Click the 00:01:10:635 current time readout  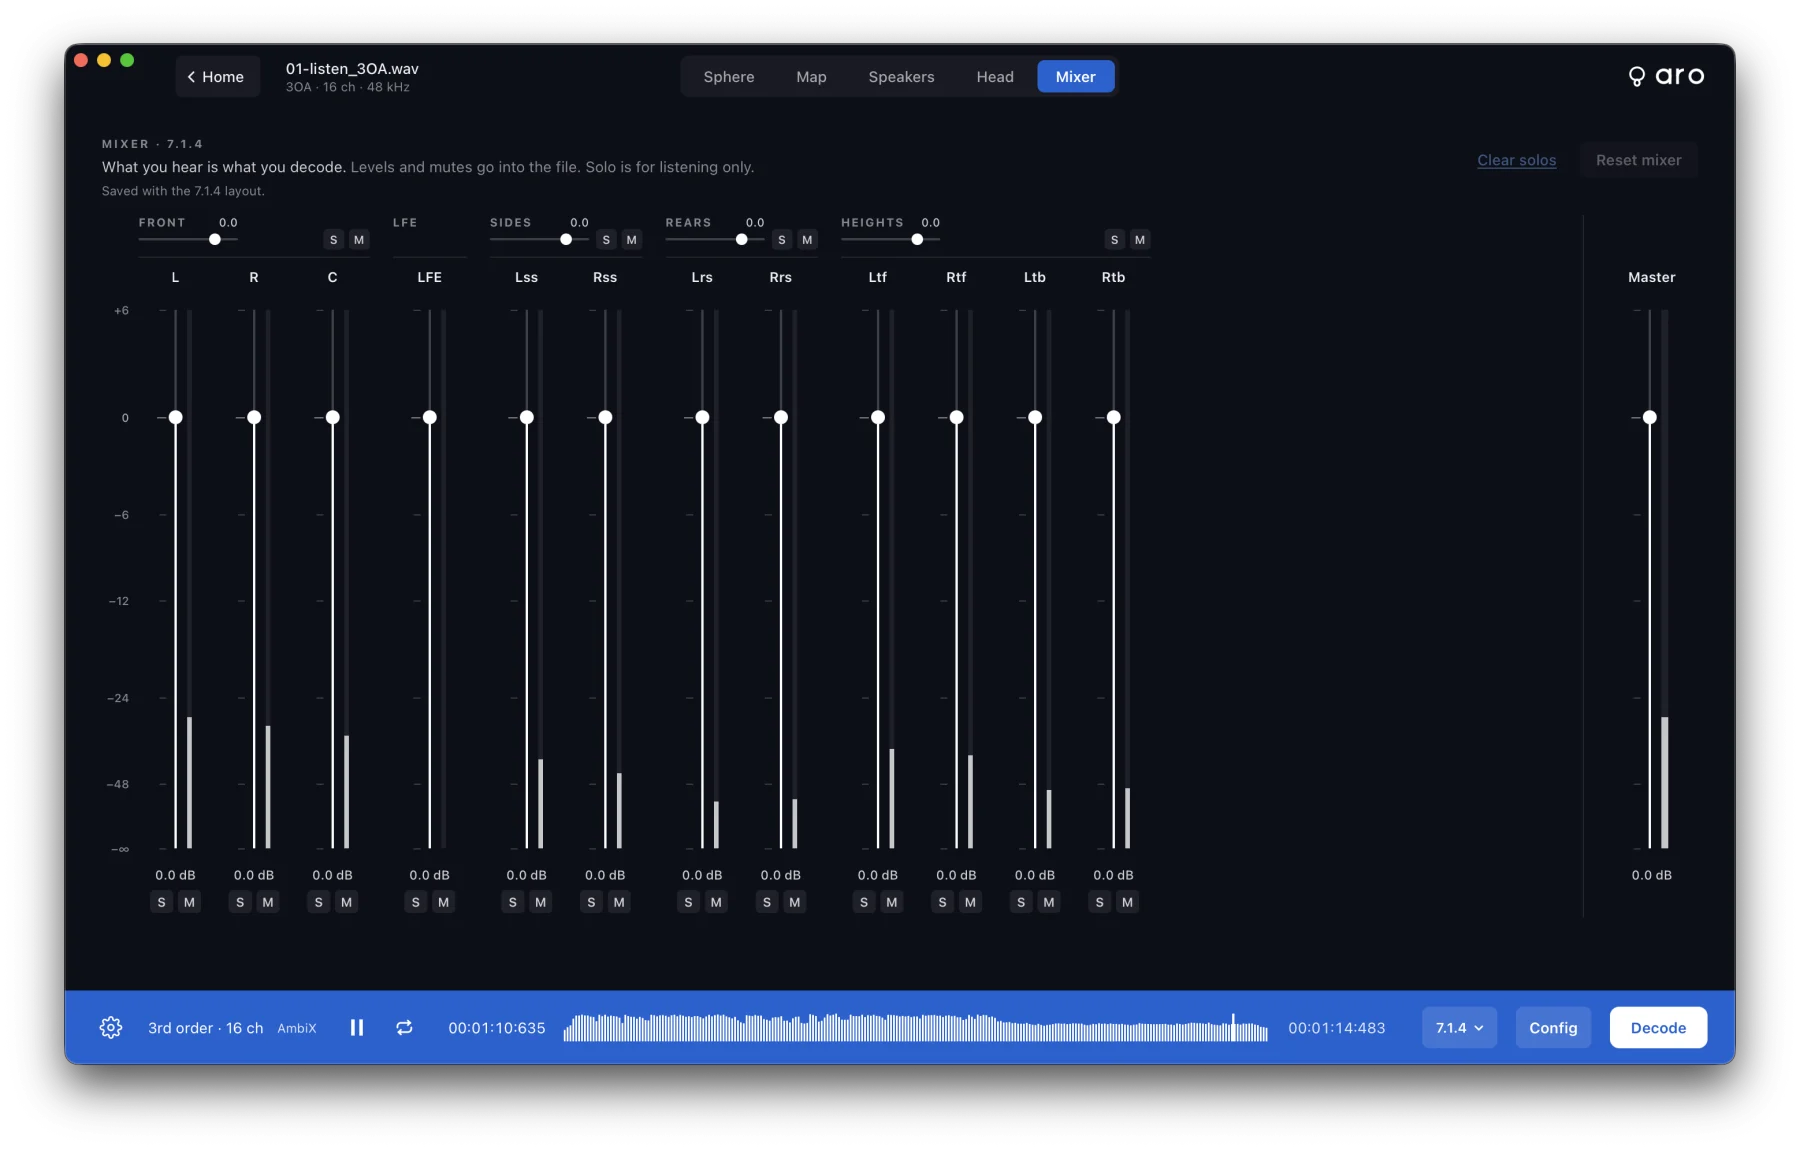point(497,1028)
